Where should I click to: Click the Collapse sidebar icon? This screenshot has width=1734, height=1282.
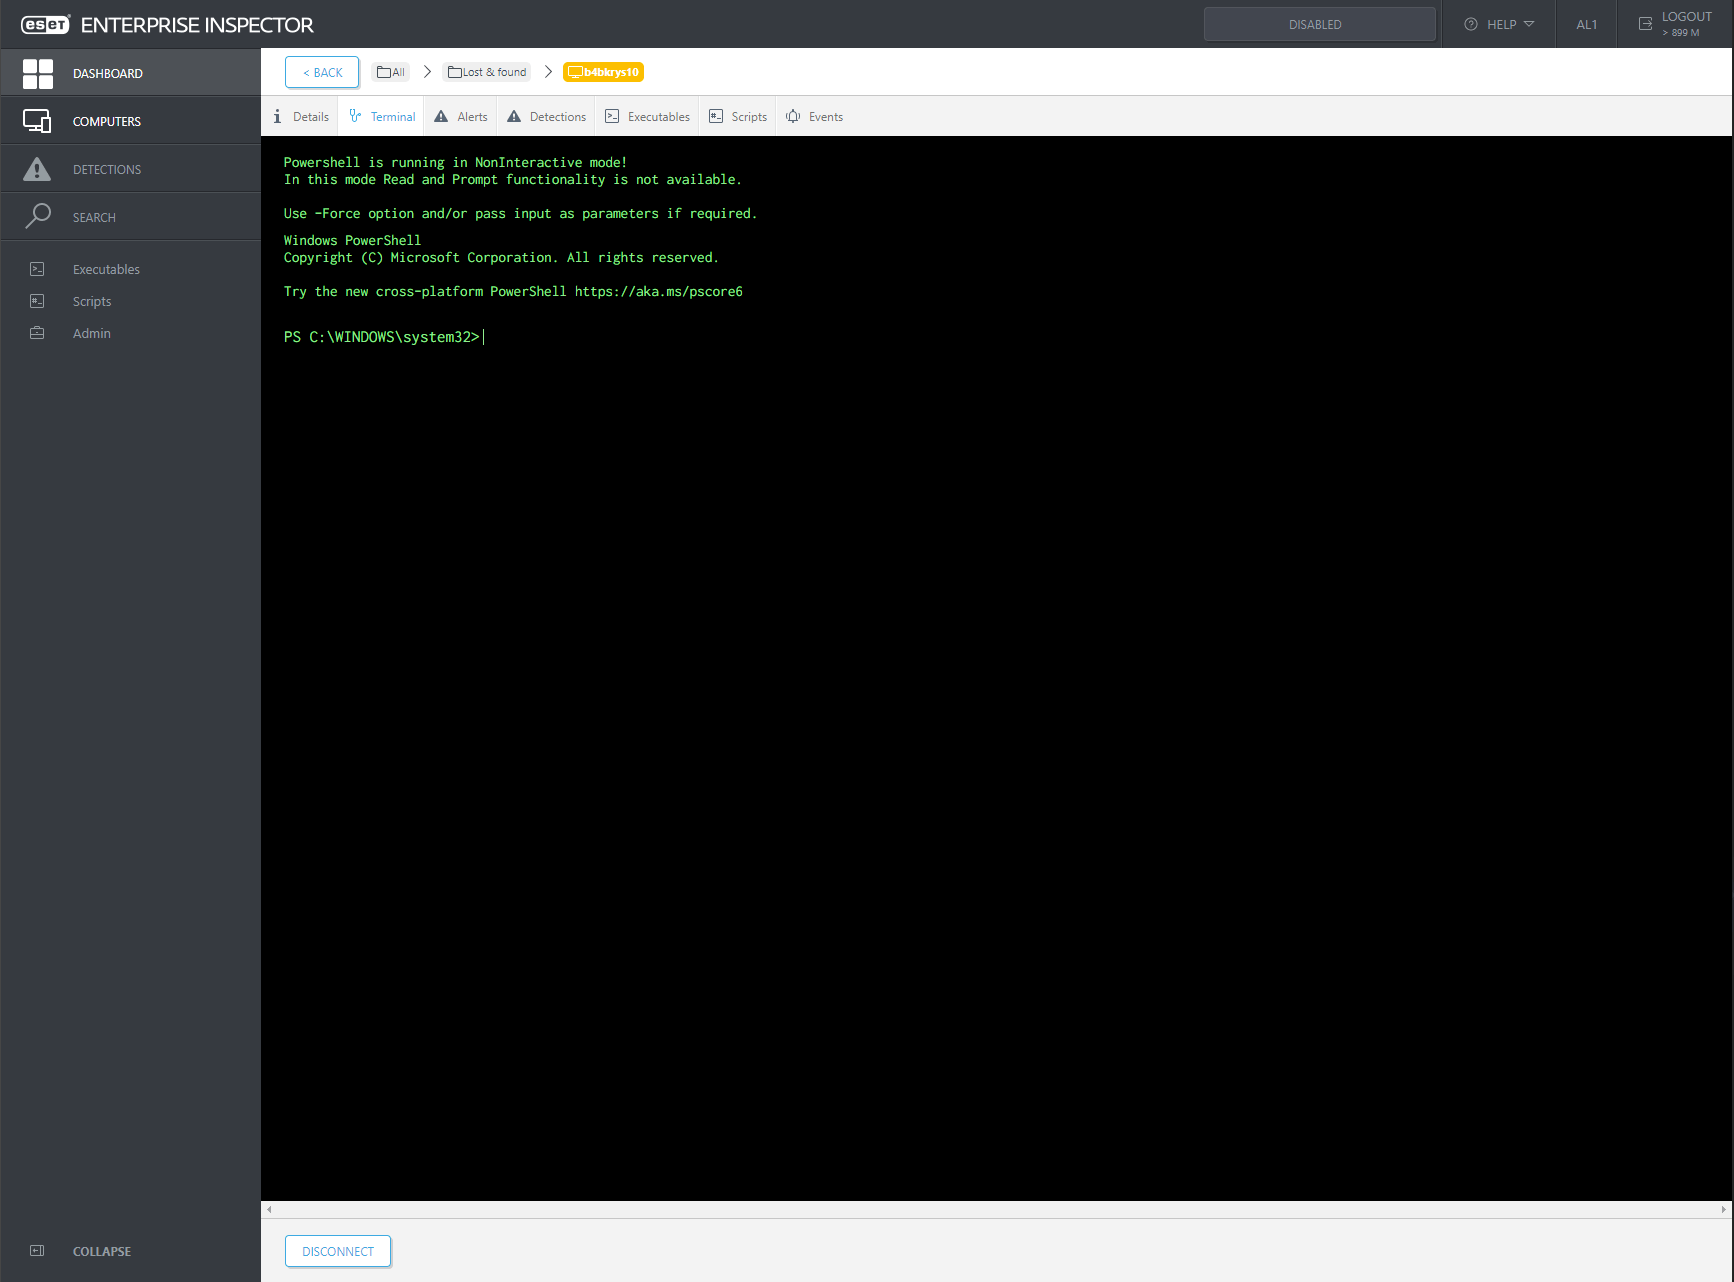37,1251
